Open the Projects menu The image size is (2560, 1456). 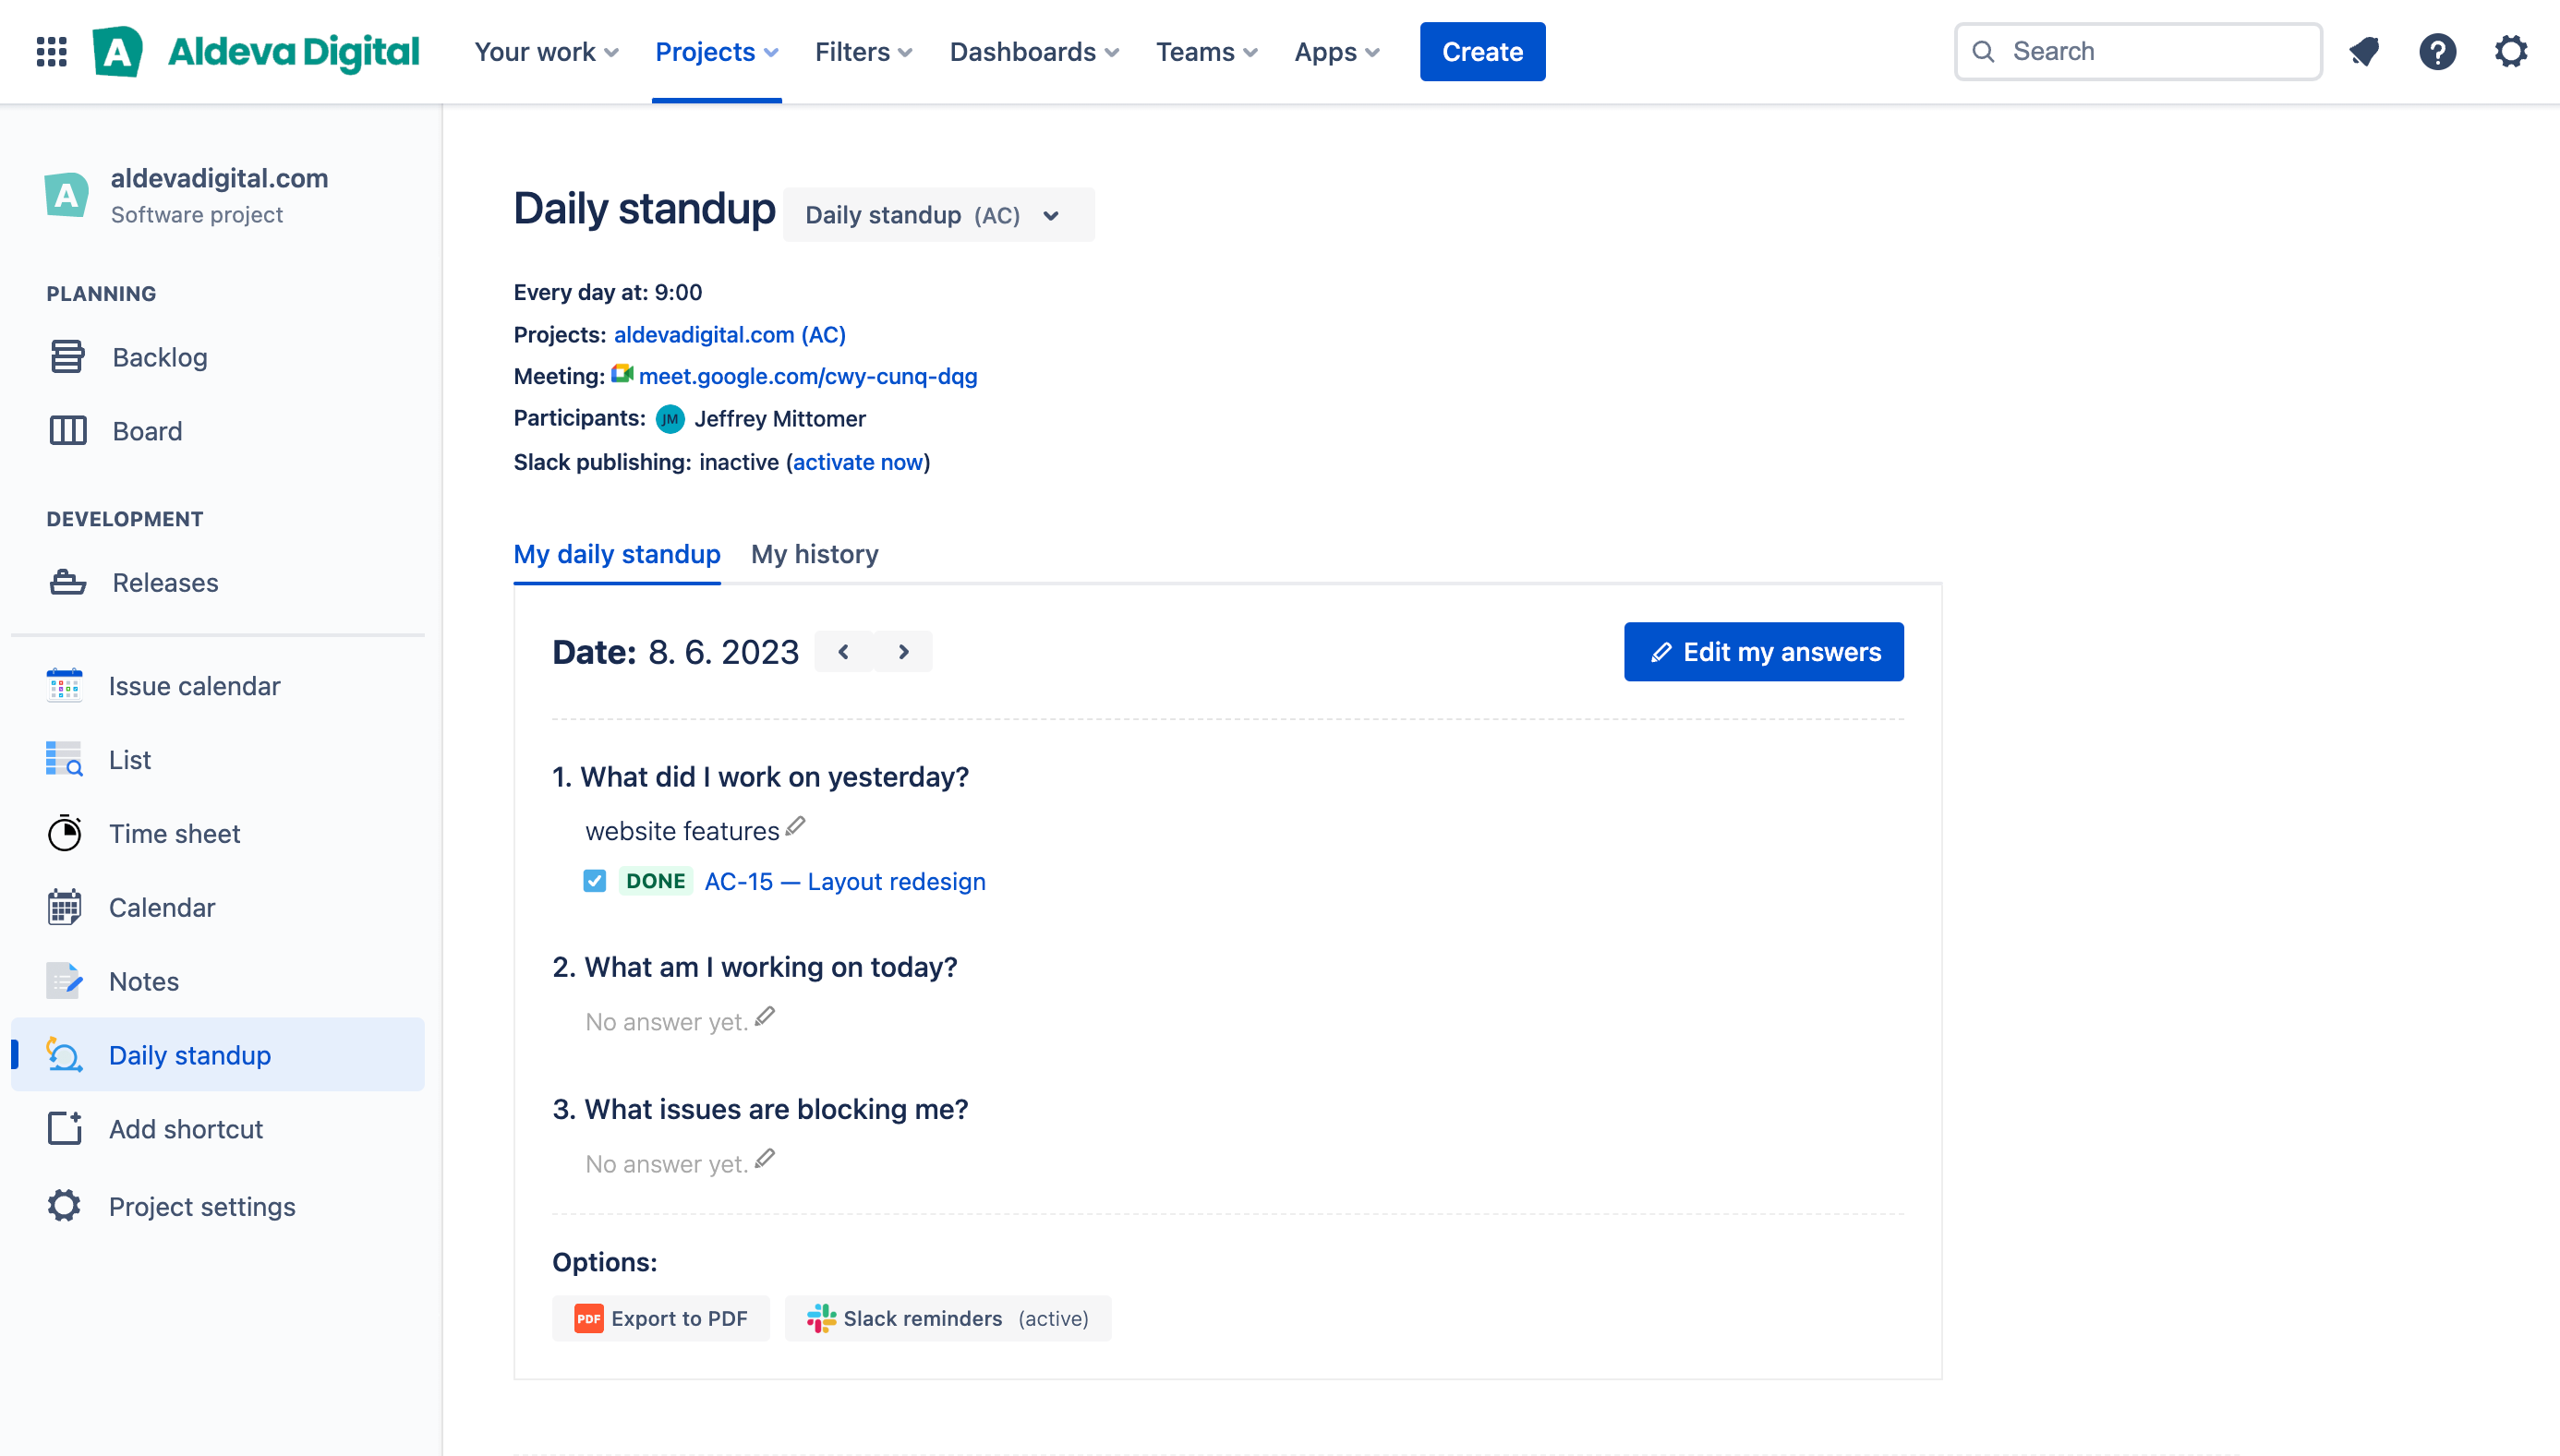(716, 51)
